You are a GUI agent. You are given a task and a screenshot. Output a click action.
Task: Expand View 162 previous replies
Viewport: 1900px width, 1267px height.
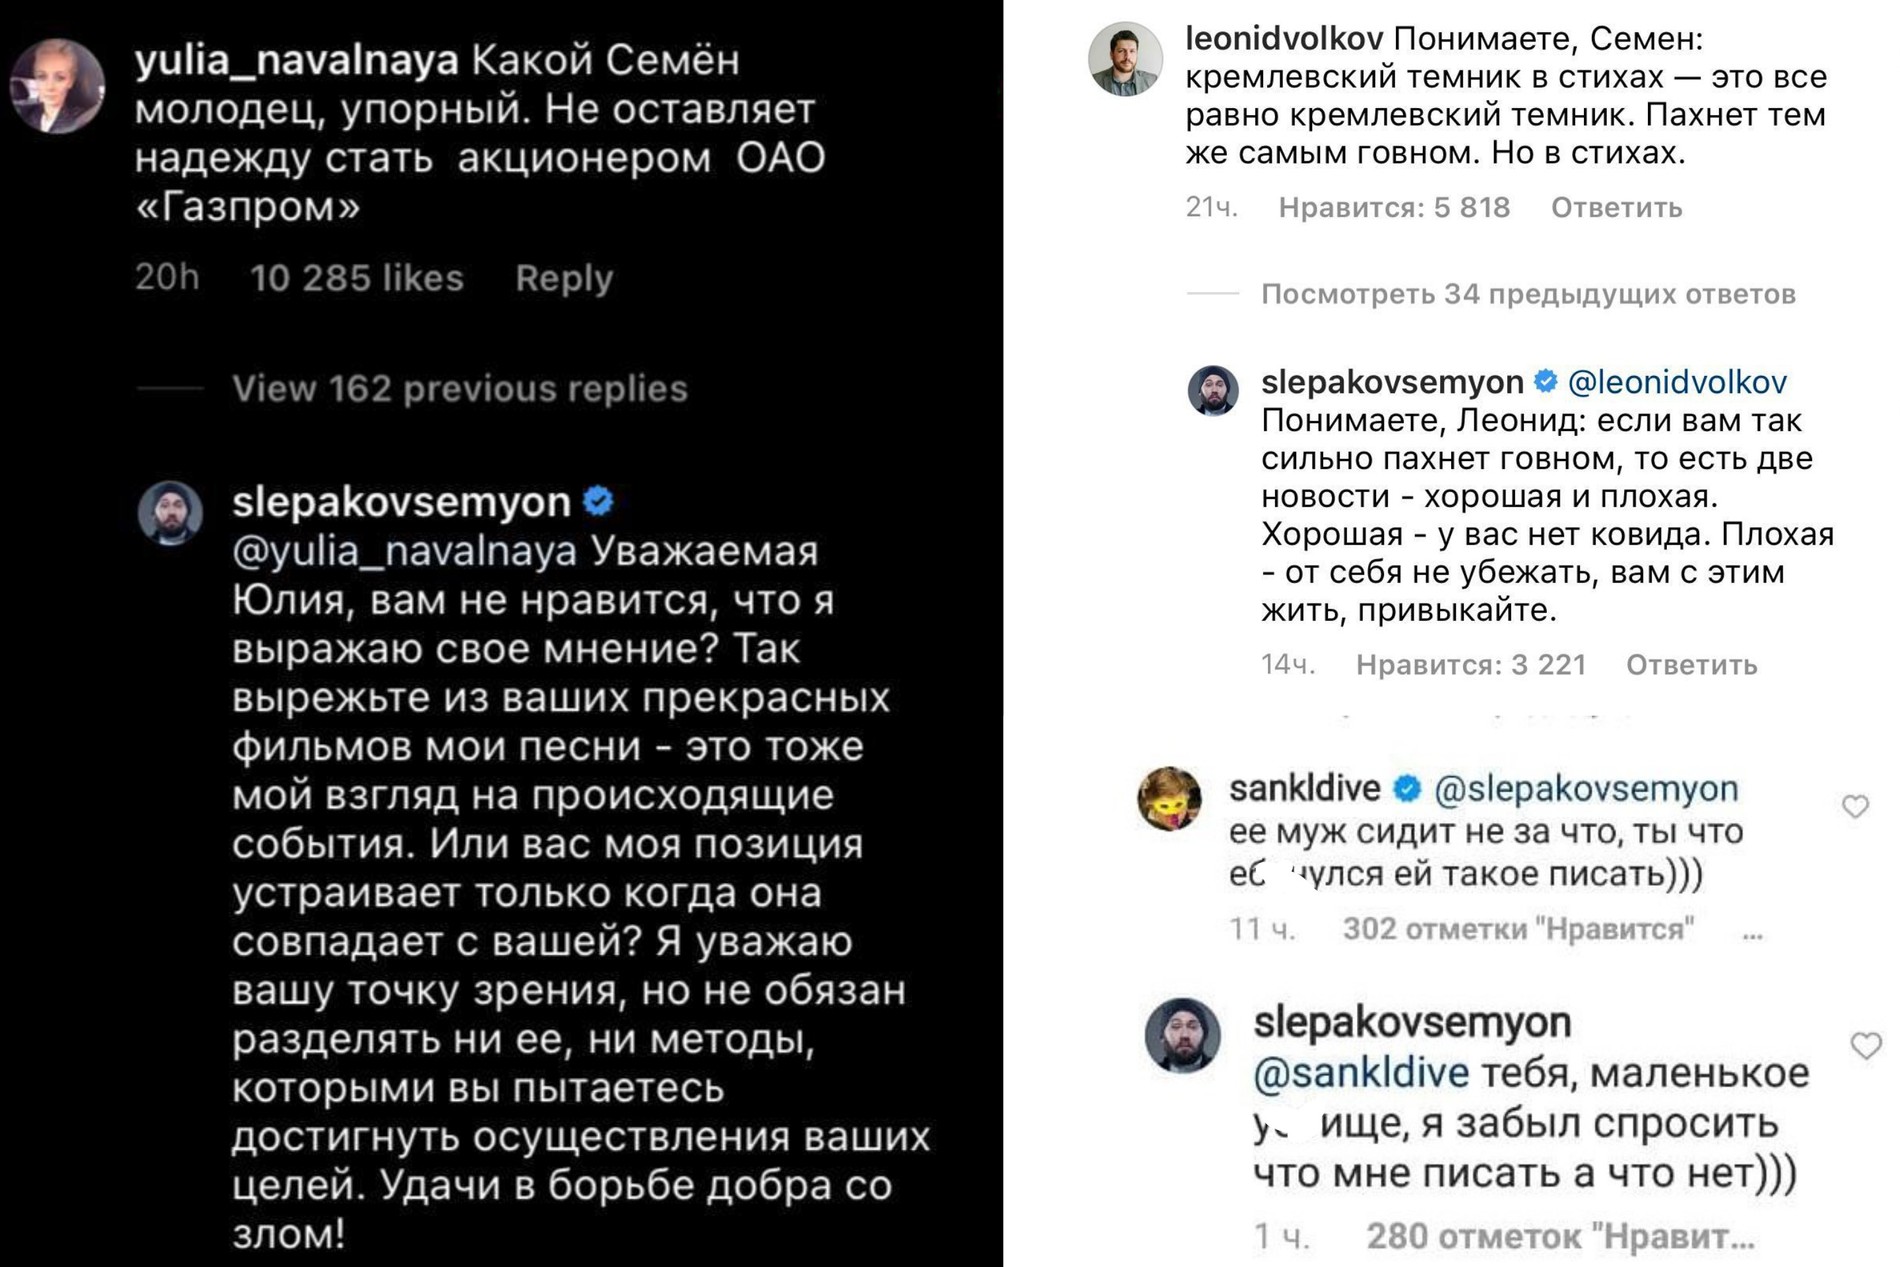[x=459, y=388]
